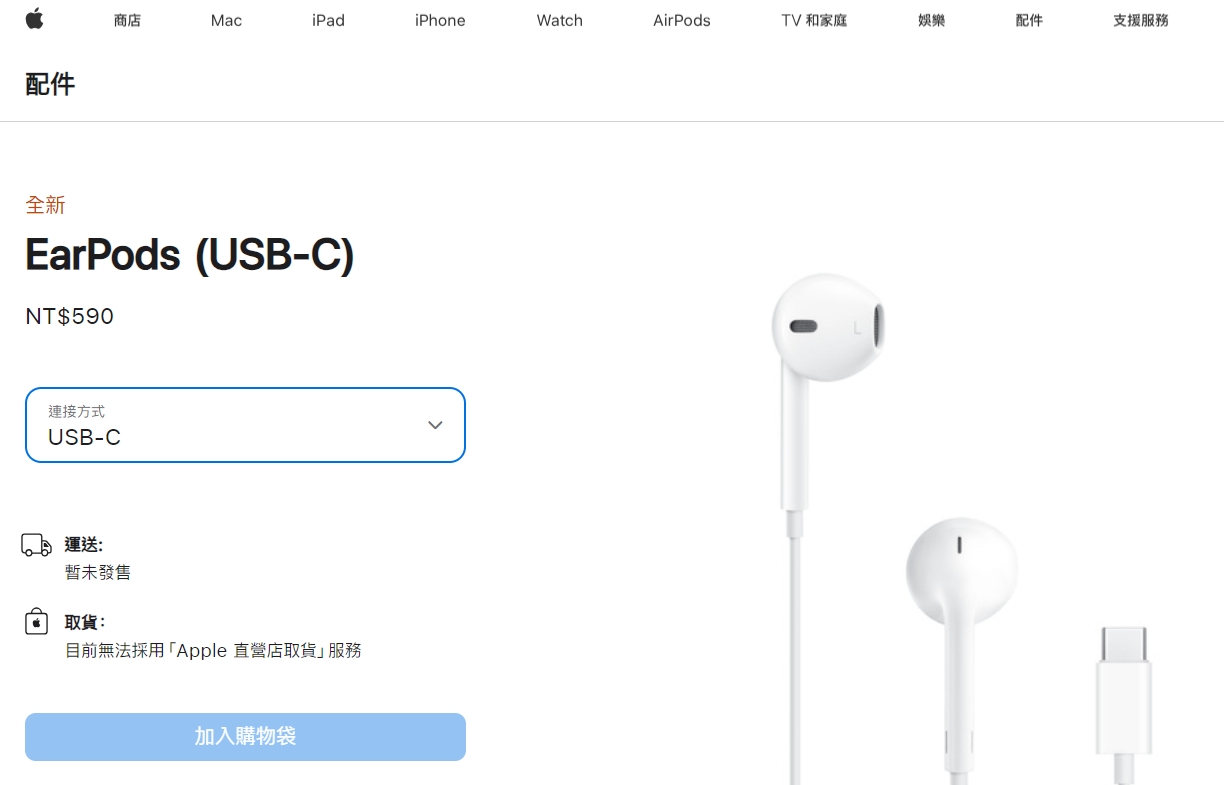Click the delivery truck icon
This screenshot has height=785, width=1224.
point(37,545)
